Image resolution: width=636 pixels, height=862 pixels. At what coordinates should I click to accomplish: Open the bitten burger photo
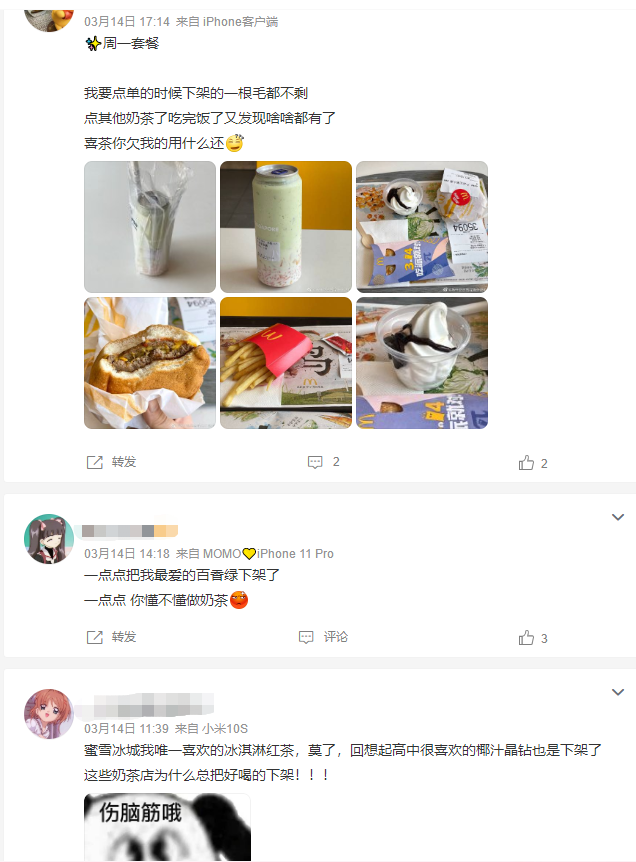coord(150,363)
